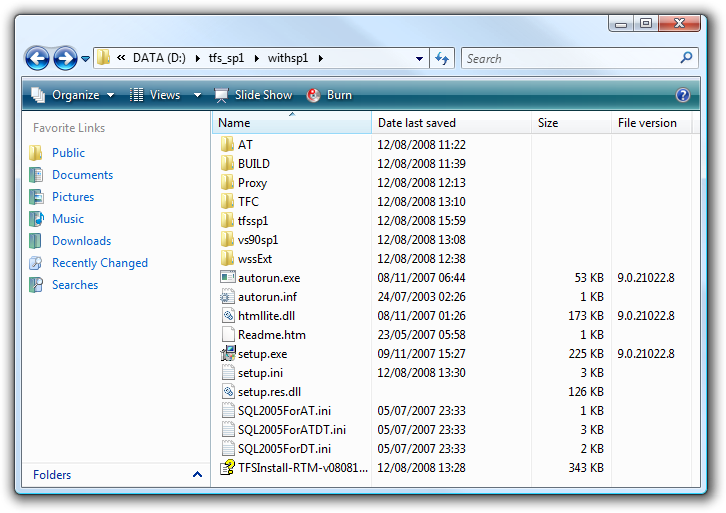Click the 343 KB size value

tap(586, 468)
